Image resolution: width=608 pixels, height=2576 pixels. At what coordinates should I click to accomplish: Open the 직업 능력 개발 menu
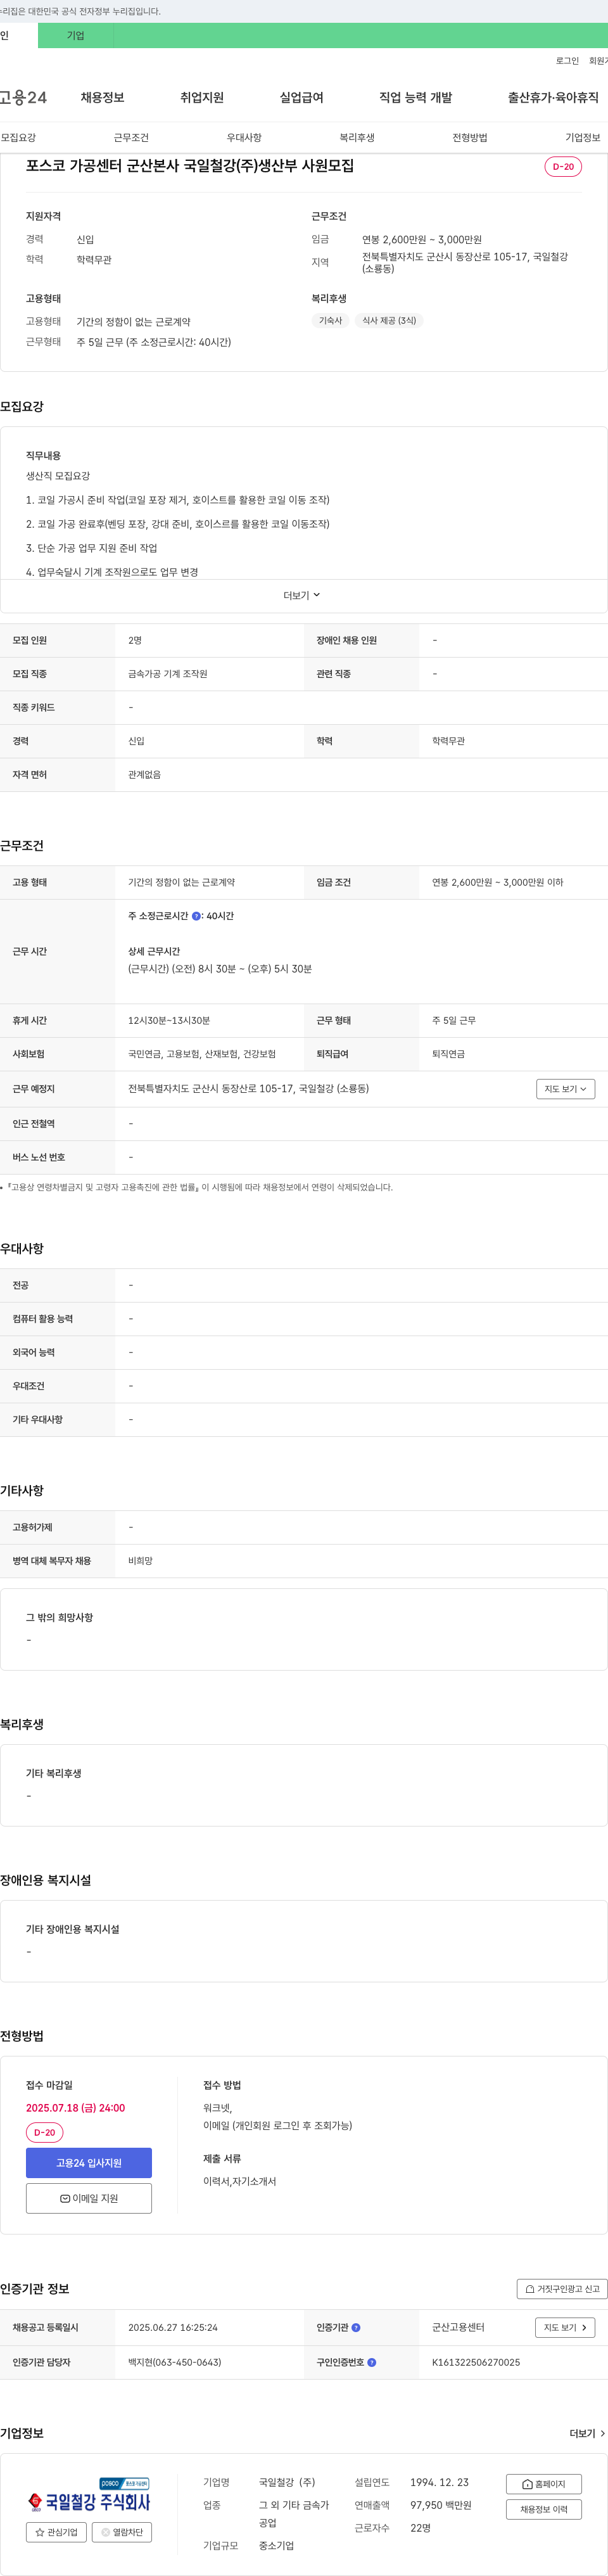point(415,97)
